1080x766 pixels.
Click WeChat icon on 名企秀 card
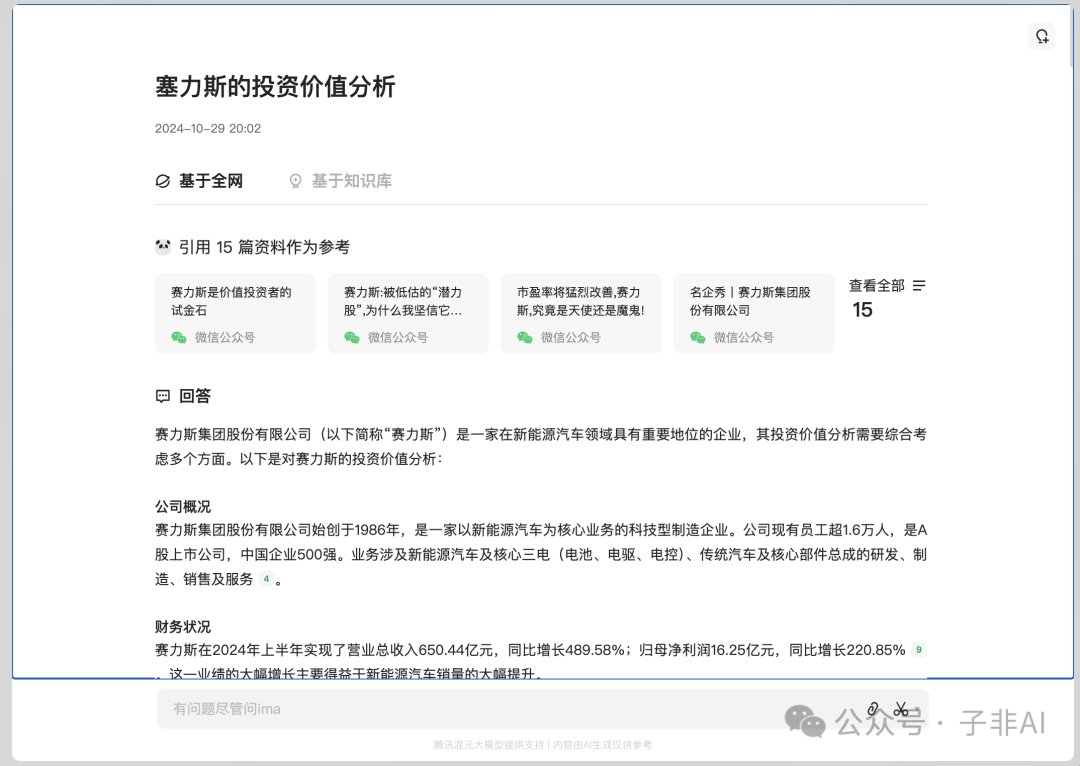(698, 338)
